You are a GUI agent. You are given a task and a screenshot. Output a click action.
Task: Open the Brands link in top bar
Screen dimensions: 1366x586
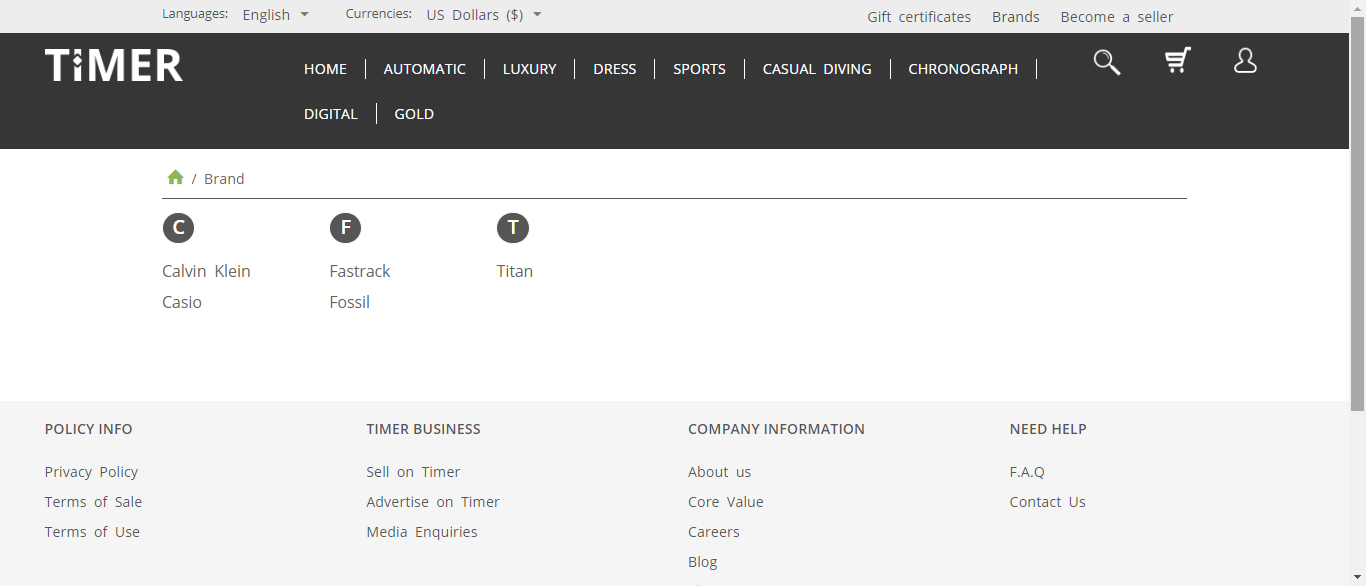1016,17
